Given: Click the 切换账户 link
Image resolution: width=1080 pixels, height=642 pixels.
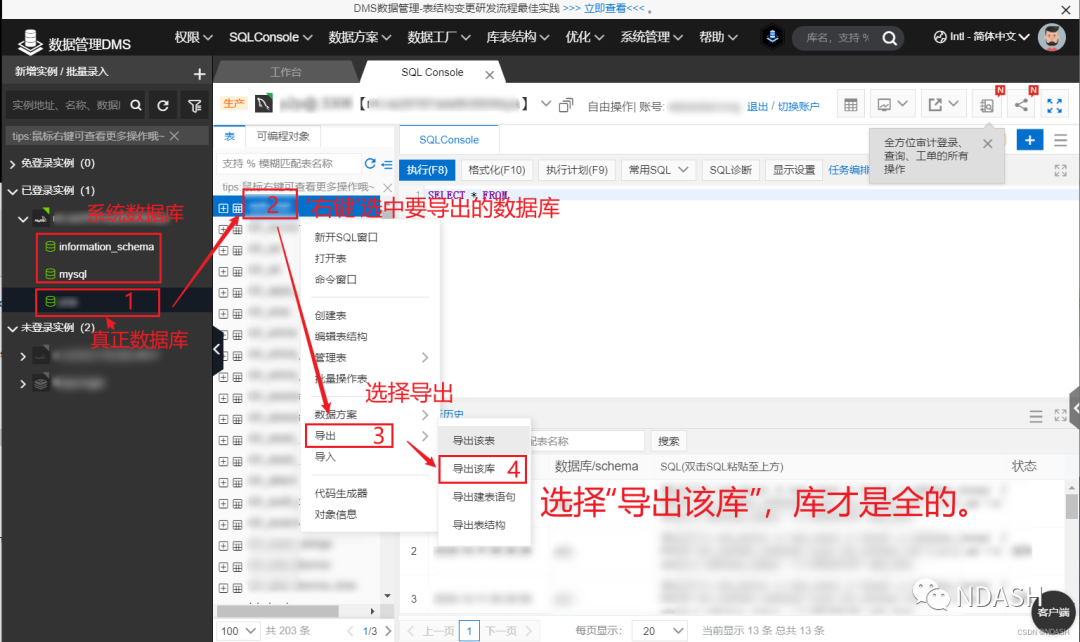Looking at the screenshot, I should (799, 104).
